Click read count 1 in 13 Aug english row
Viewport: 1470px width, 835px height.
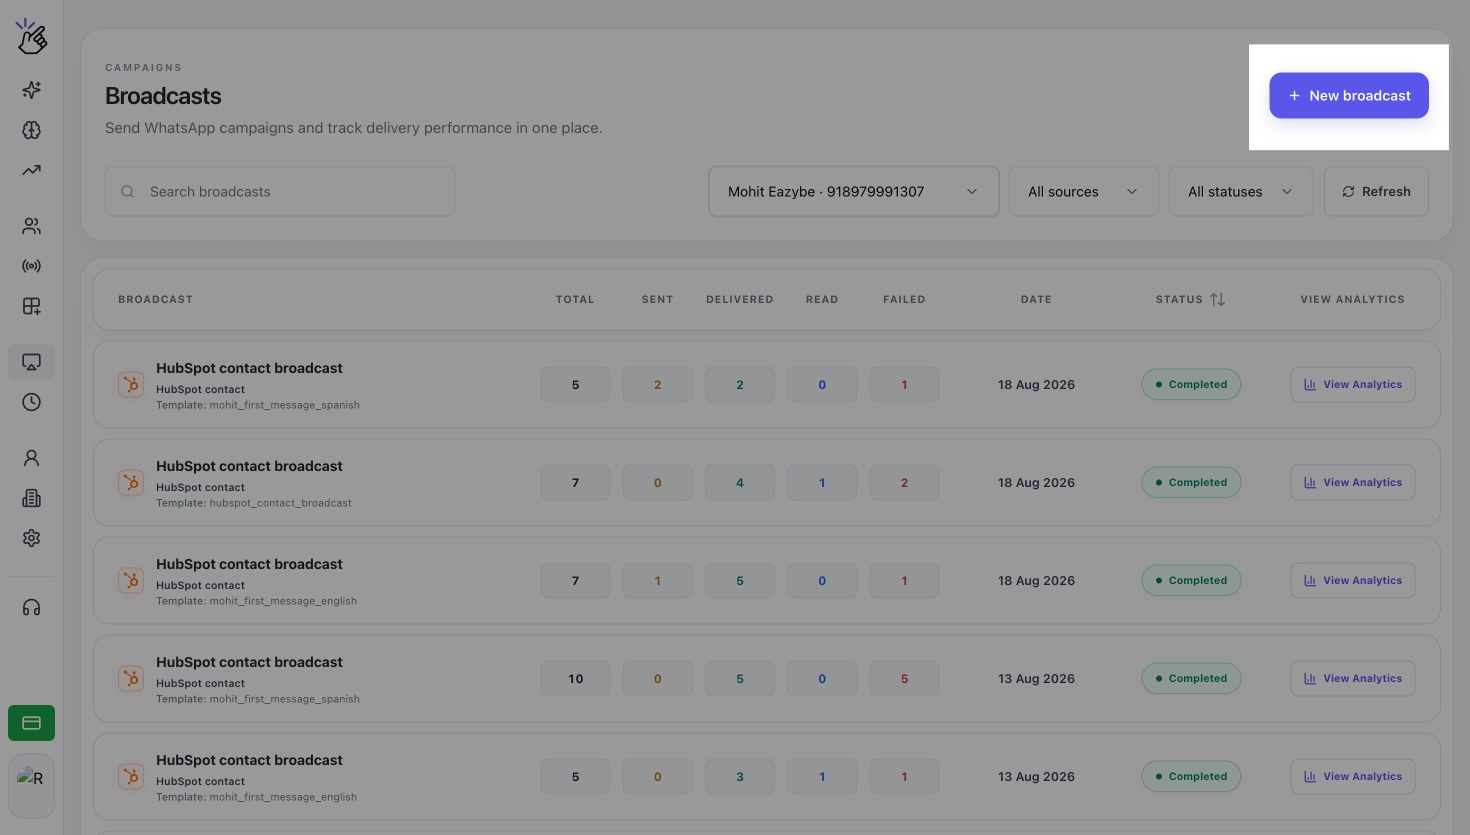[x=822, y=777]
